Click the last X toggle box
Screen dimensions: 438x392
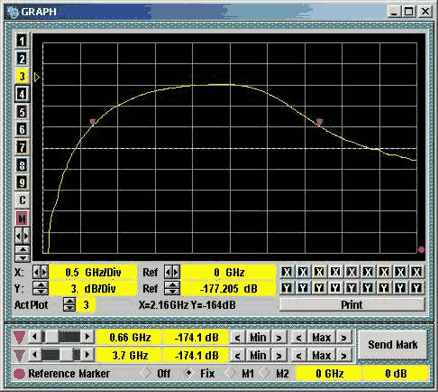417,272
